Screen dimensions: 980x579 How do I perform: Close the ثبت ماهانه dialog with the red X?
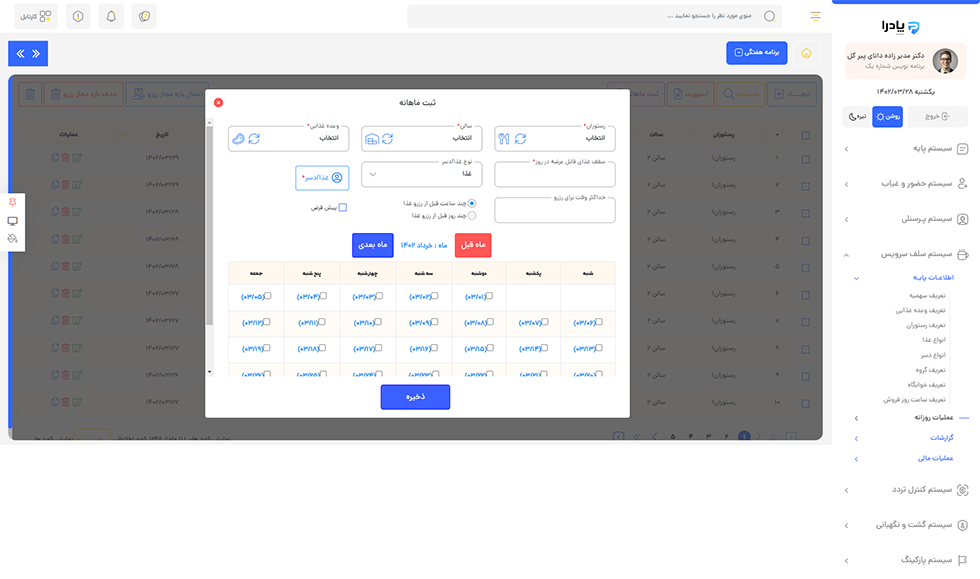[218, 103]
